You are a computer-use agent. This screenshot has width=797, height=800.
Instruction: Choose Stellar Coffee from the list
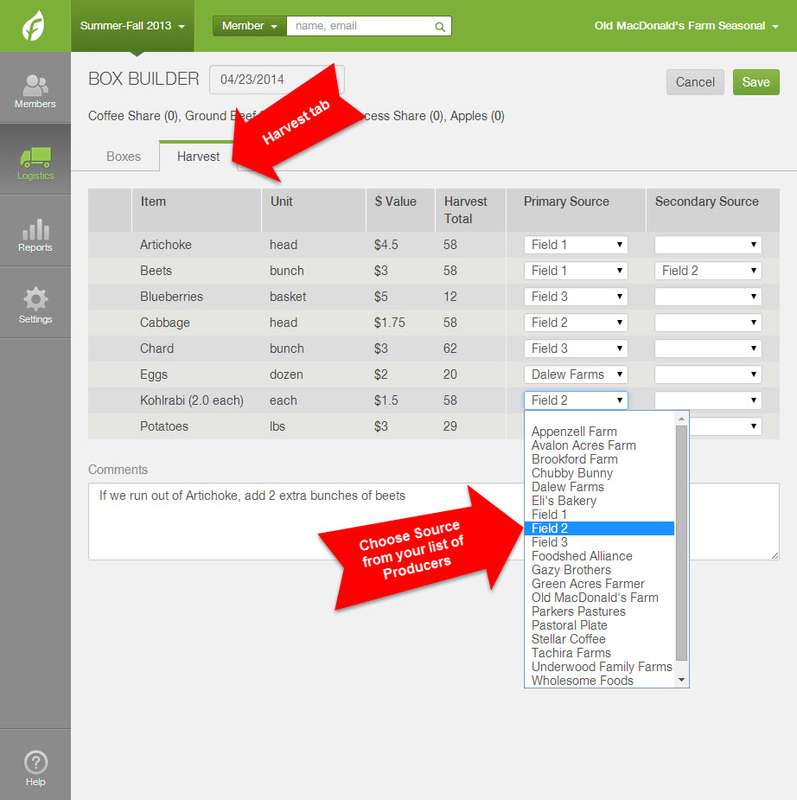pyautogui.click(x=600, y=639)
